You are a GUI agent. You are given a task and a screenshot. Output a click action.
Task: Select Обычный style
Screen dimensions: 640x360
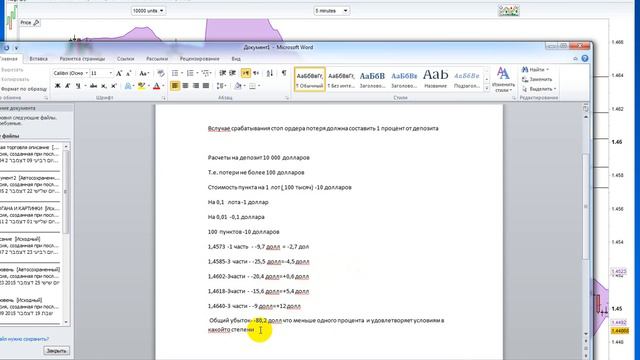pyautogui.click(x=309, y=79)
